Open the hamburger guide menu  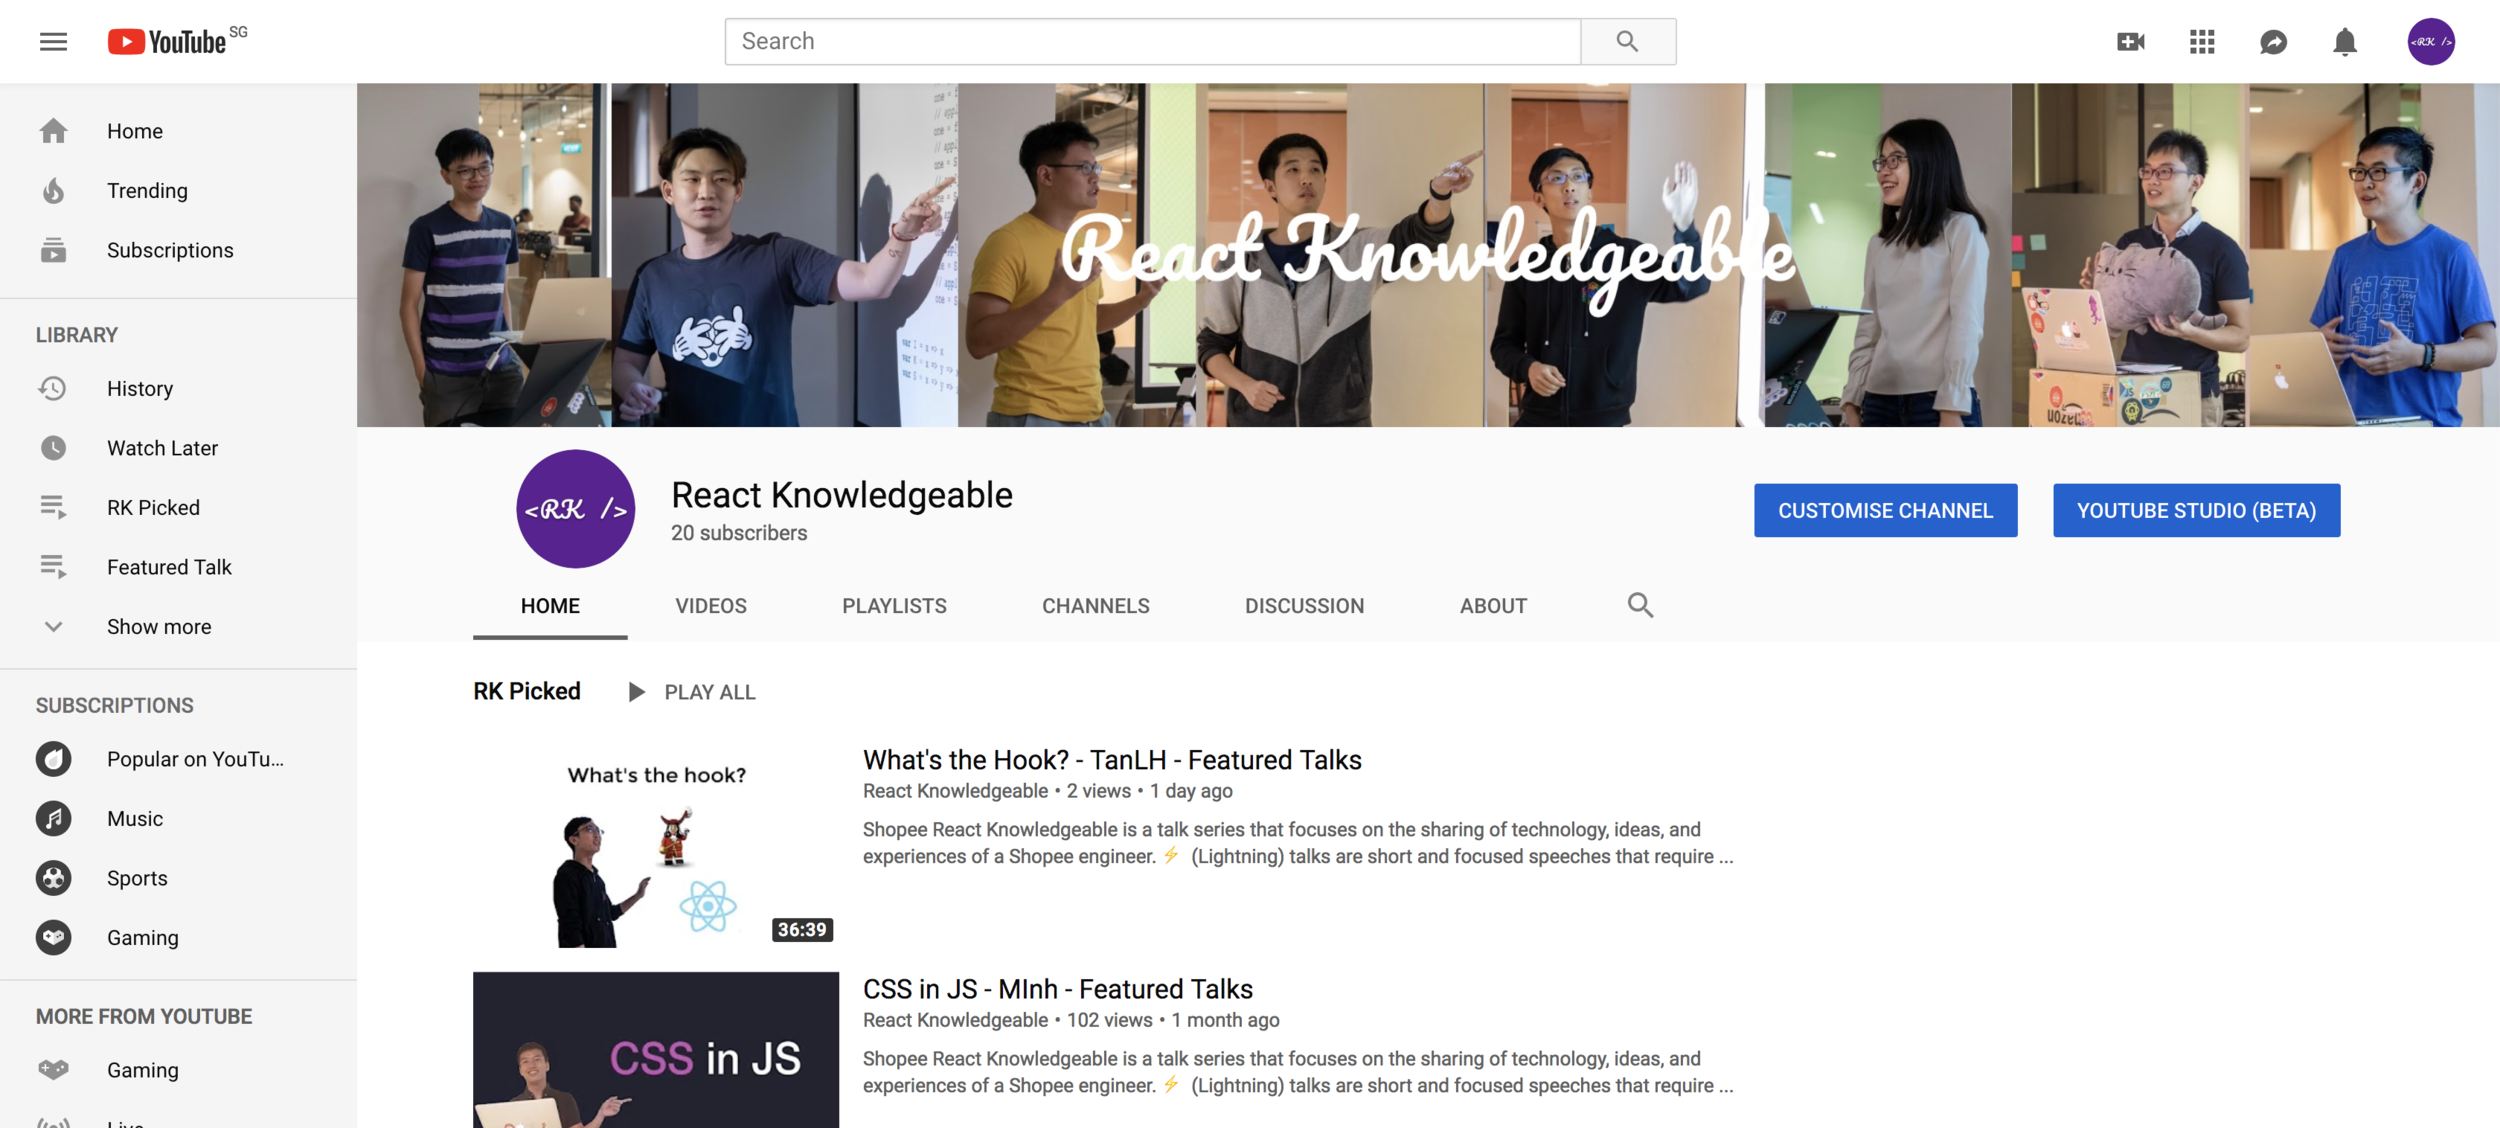pyautogui.click(x=53, y=41)
